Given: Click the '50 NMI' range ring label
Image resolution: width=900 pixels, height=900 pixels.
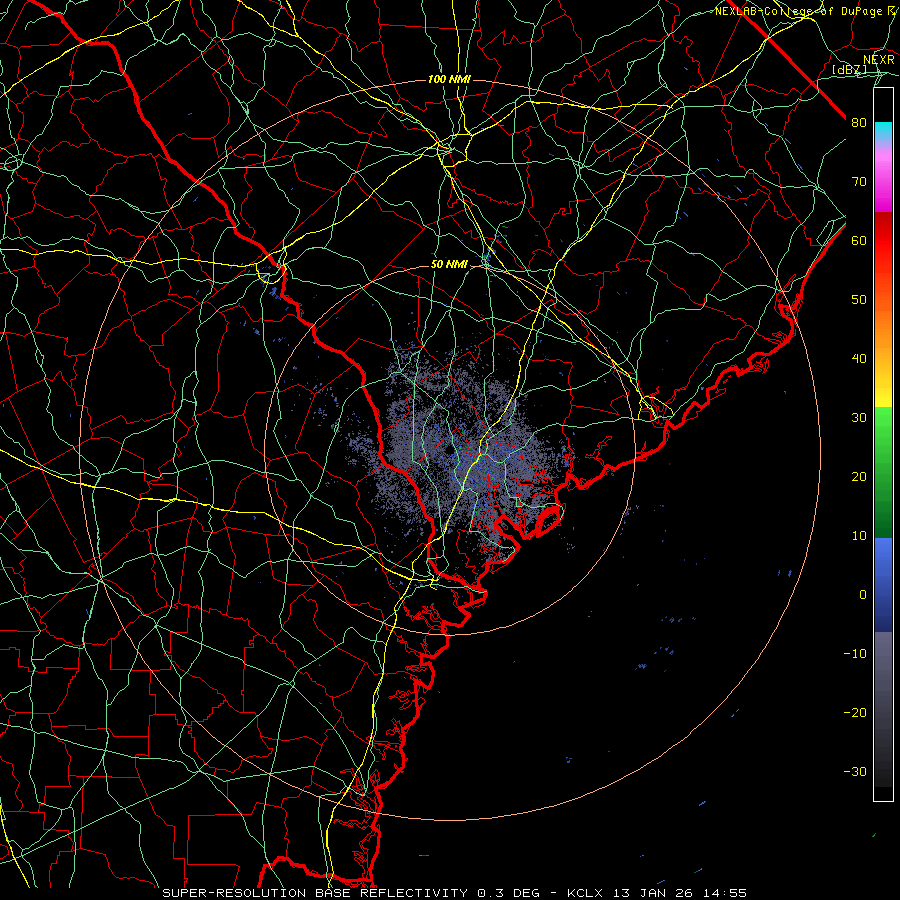Looking at the screenshot, I should tap(449, 265).
